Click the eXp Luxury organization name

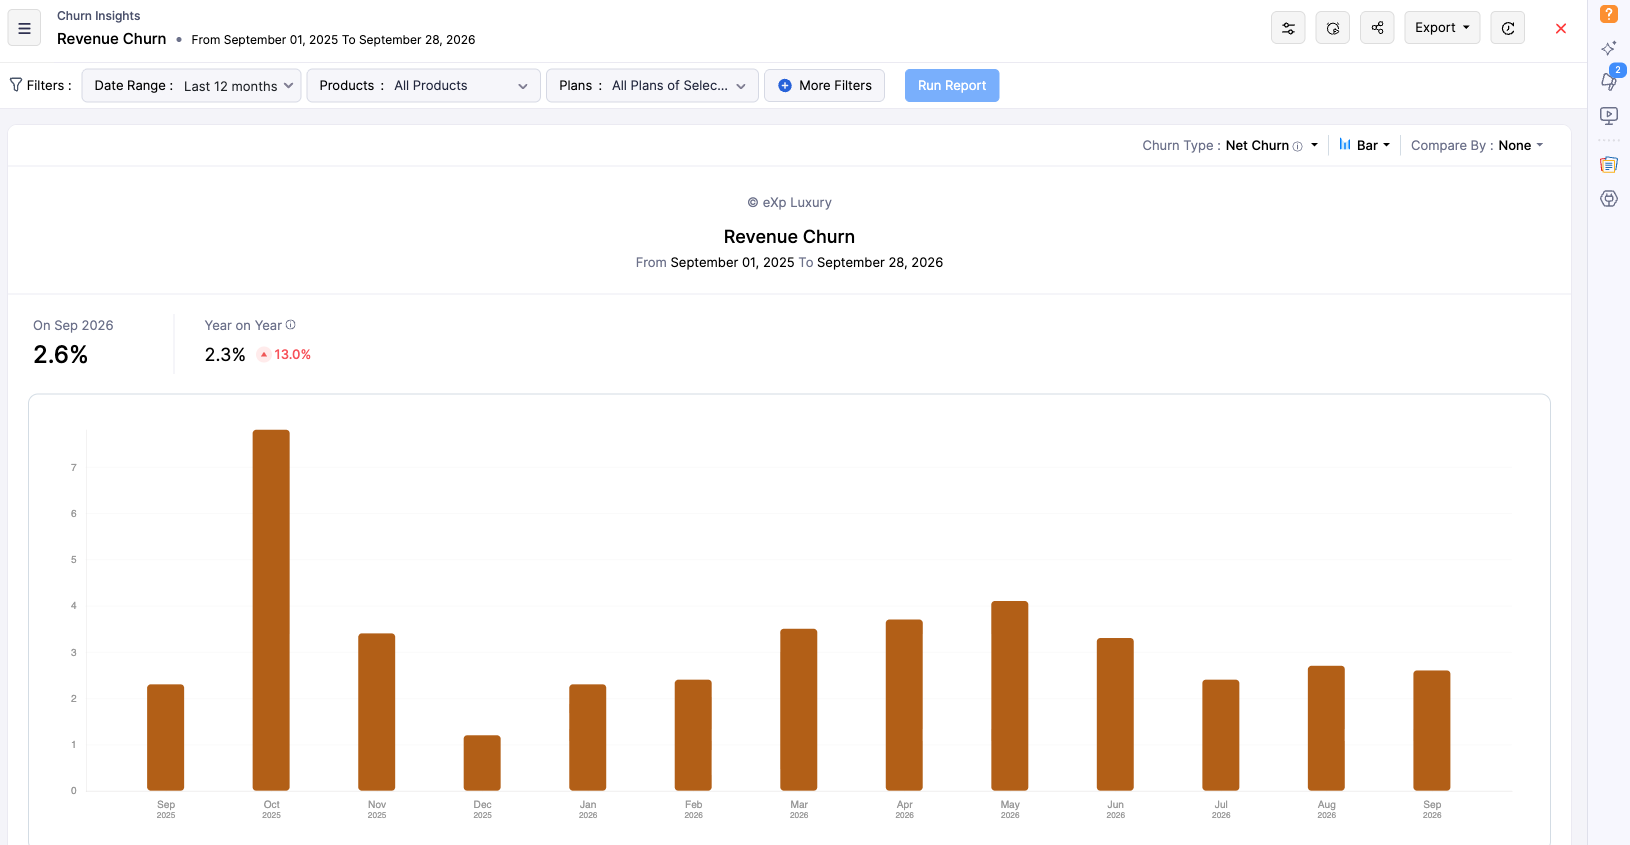pyautogui.click(x=797, y=202)
